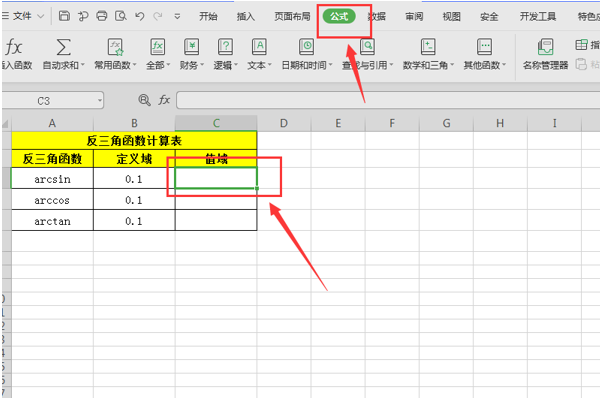This screenshot has width=602, height=398.
Task: Switch to the 安全 tab
Action: (489, 17)
